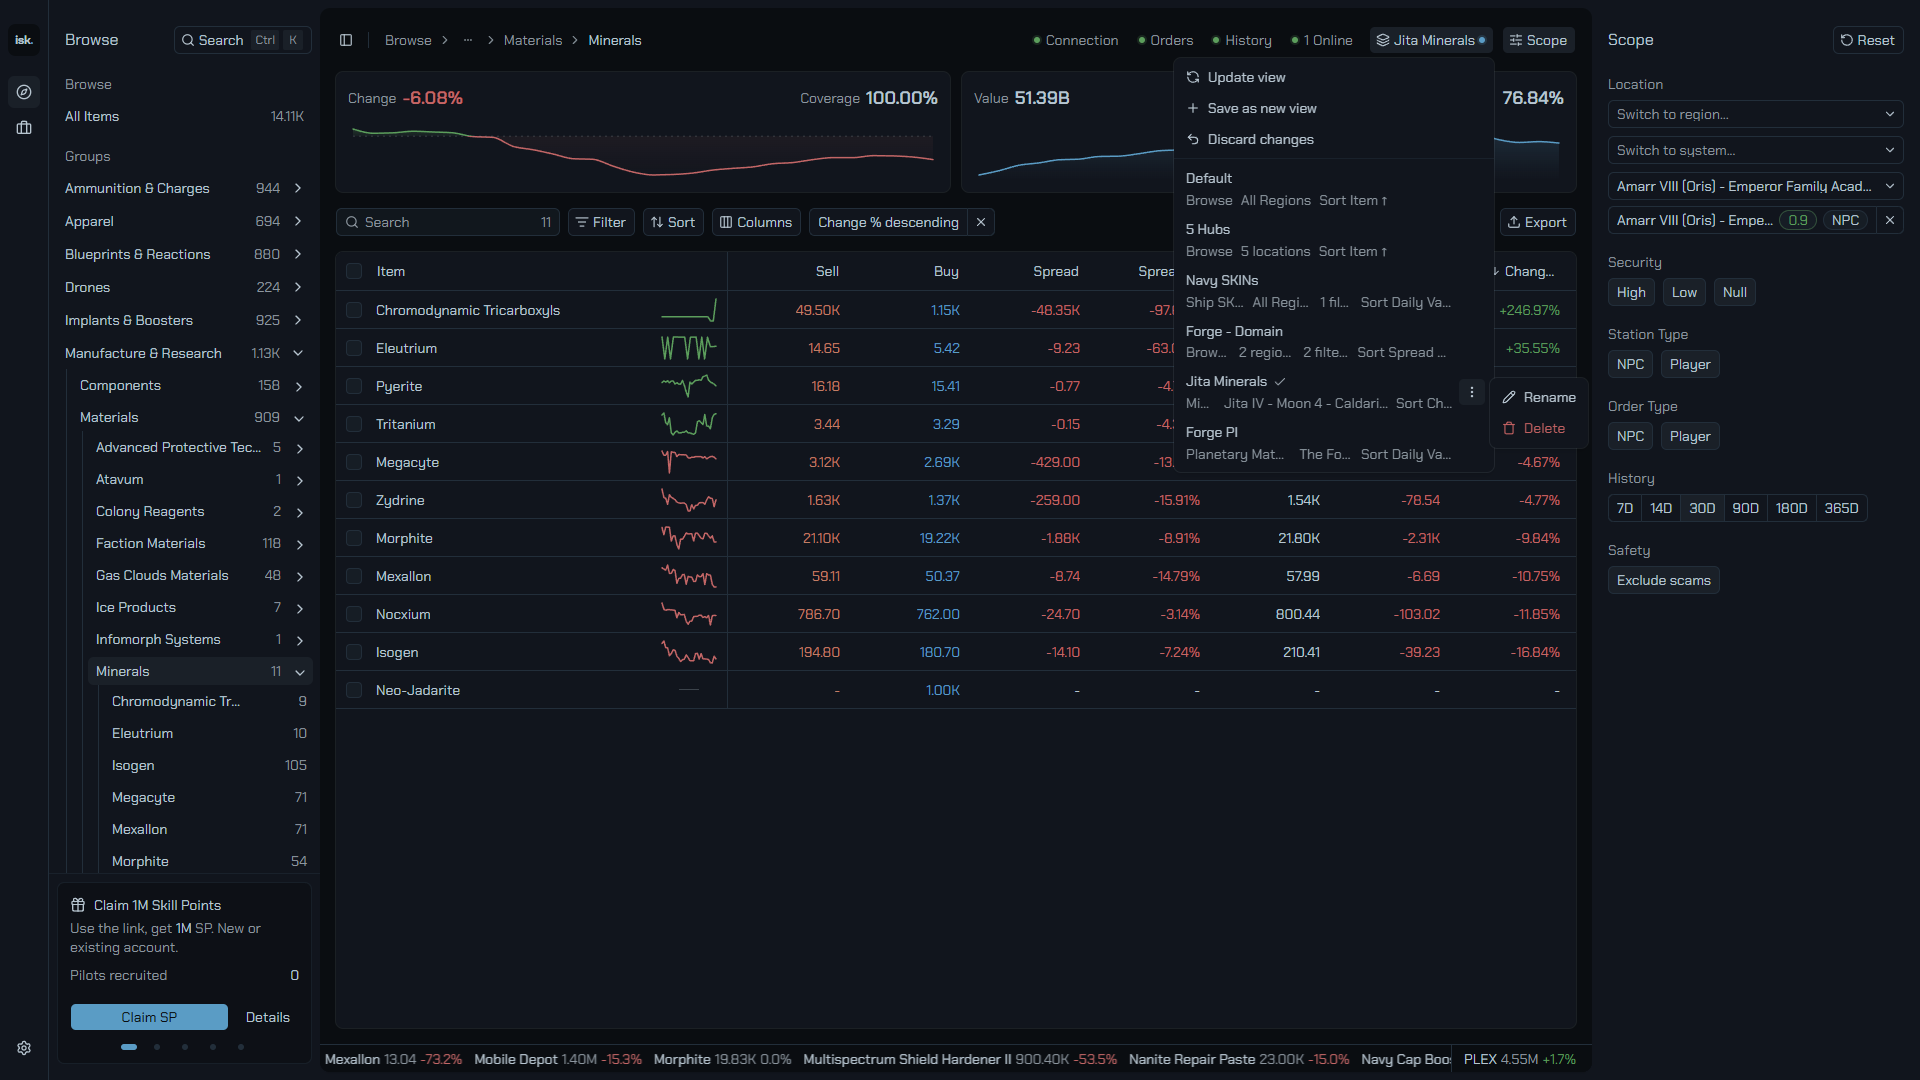Select 30D history range

click(1702, 508)
